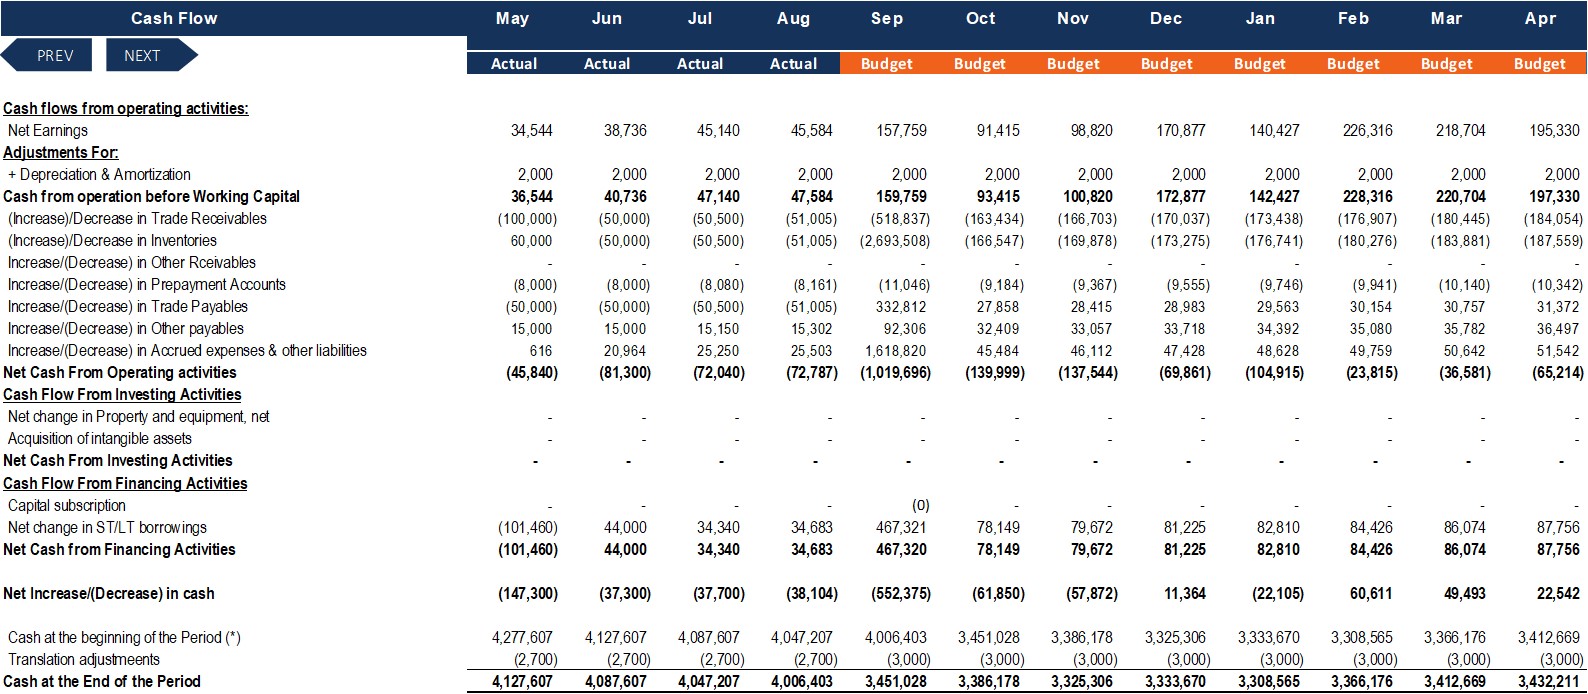Select 'Net Increase/(Decrease) in cash' label
The width and height of the screenshot is (1588, 694).
[109, 593]
